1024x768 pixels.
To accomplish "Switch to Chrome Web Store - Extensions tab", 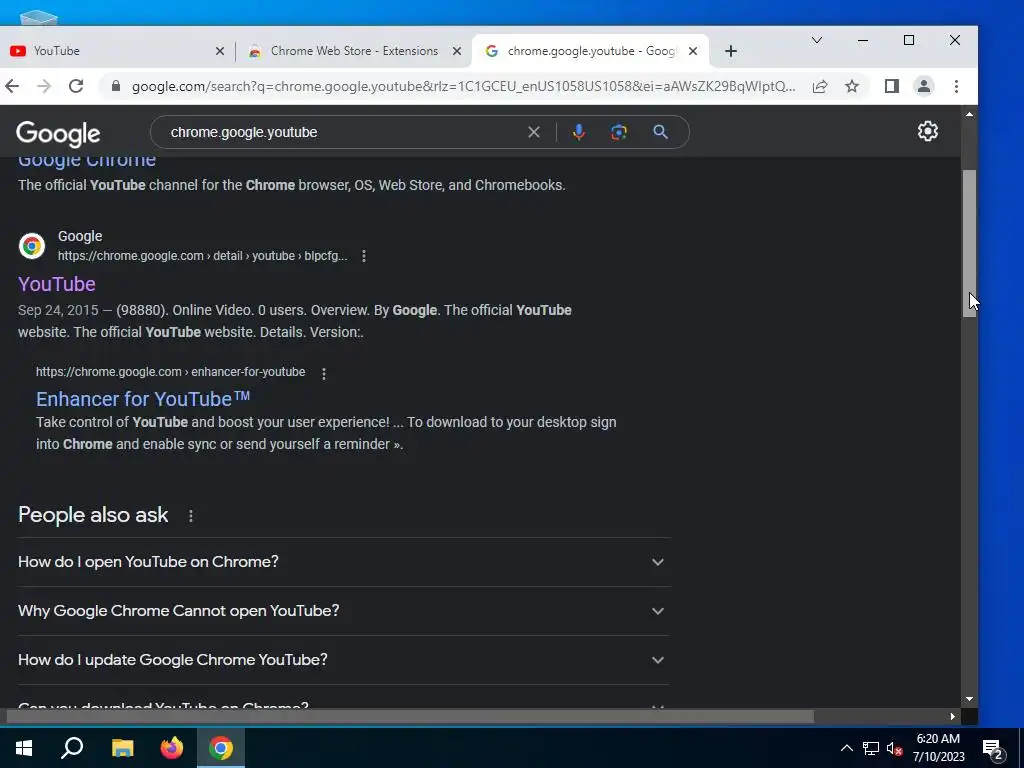I will (x=354, y=51).
